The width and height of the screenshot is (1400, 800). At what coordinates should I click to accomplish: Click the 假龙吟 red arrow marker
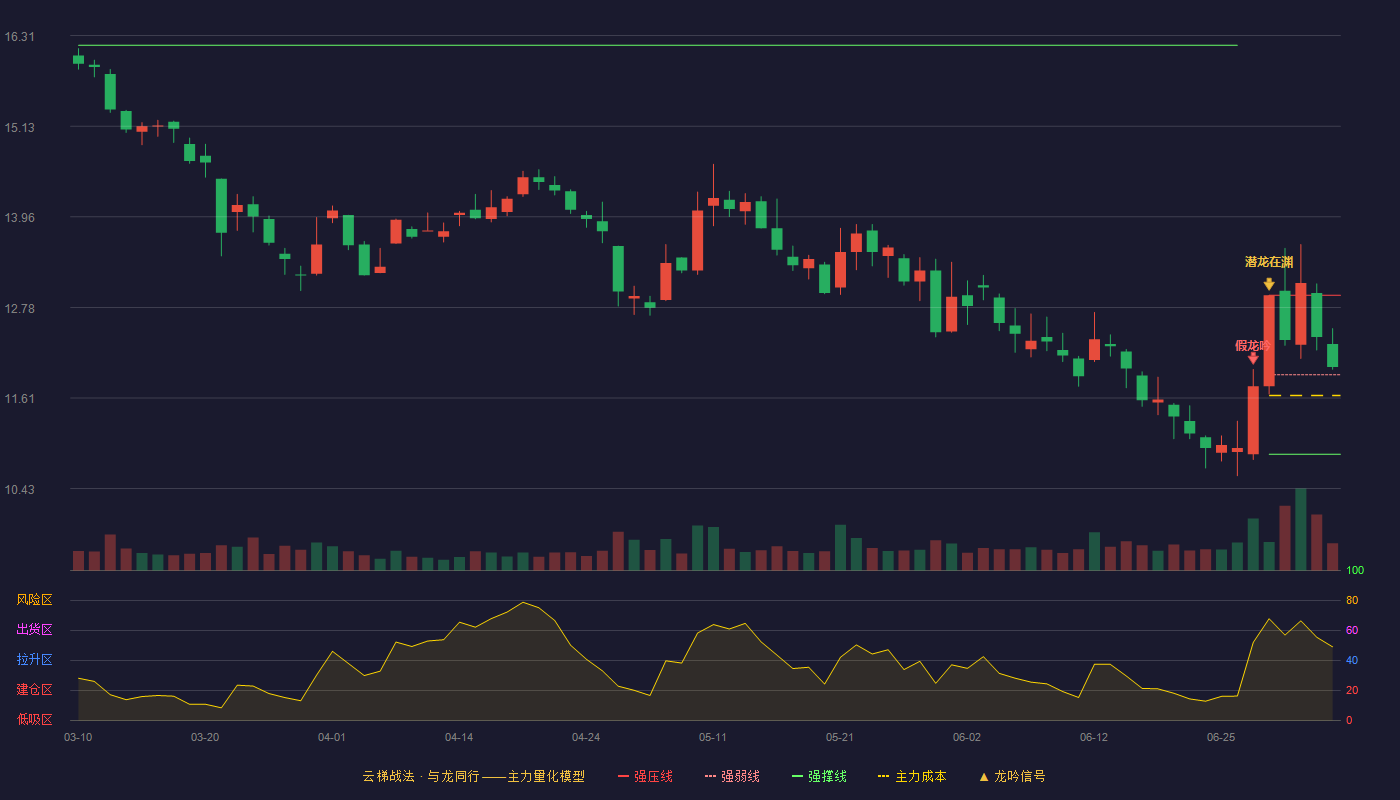click(x=1253, y=358)
